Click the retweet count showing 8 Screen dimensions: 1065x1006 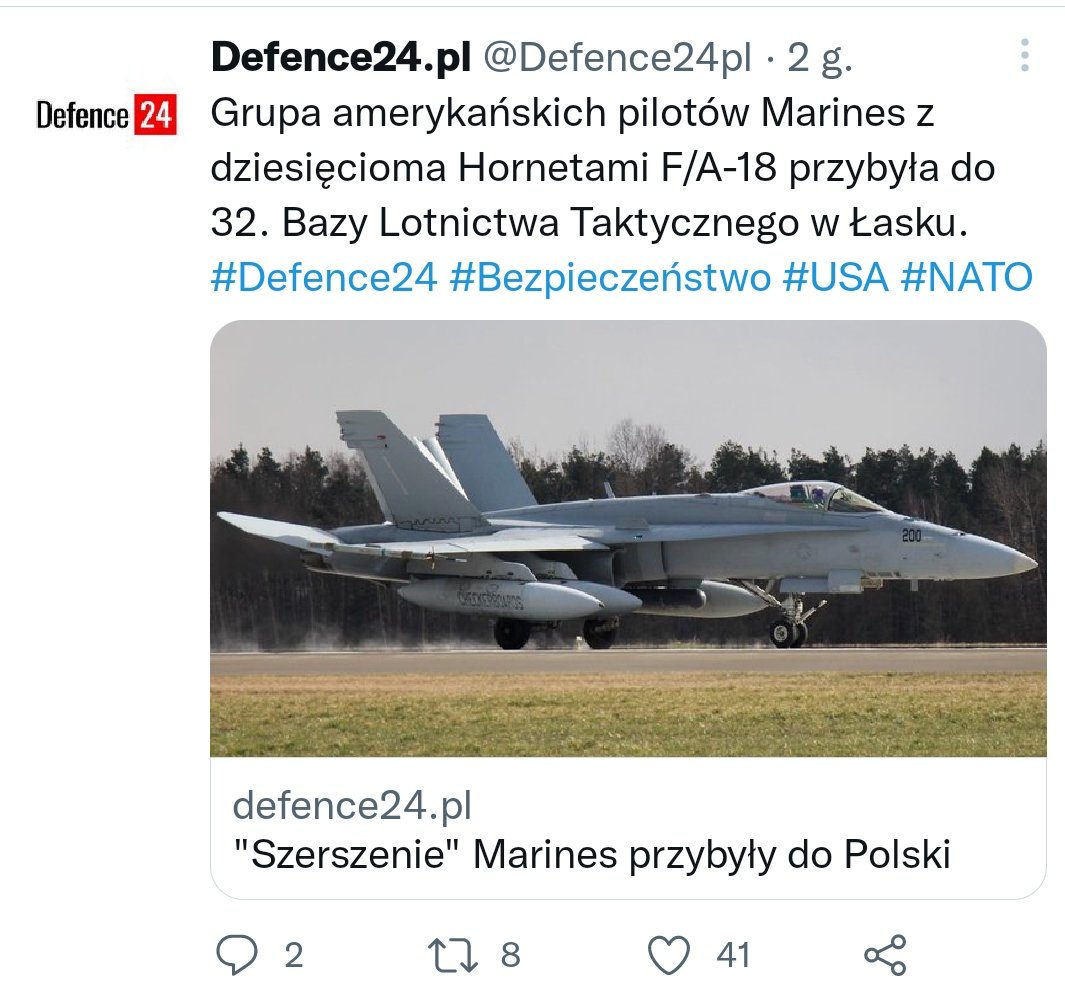click(x=510, y=955)
